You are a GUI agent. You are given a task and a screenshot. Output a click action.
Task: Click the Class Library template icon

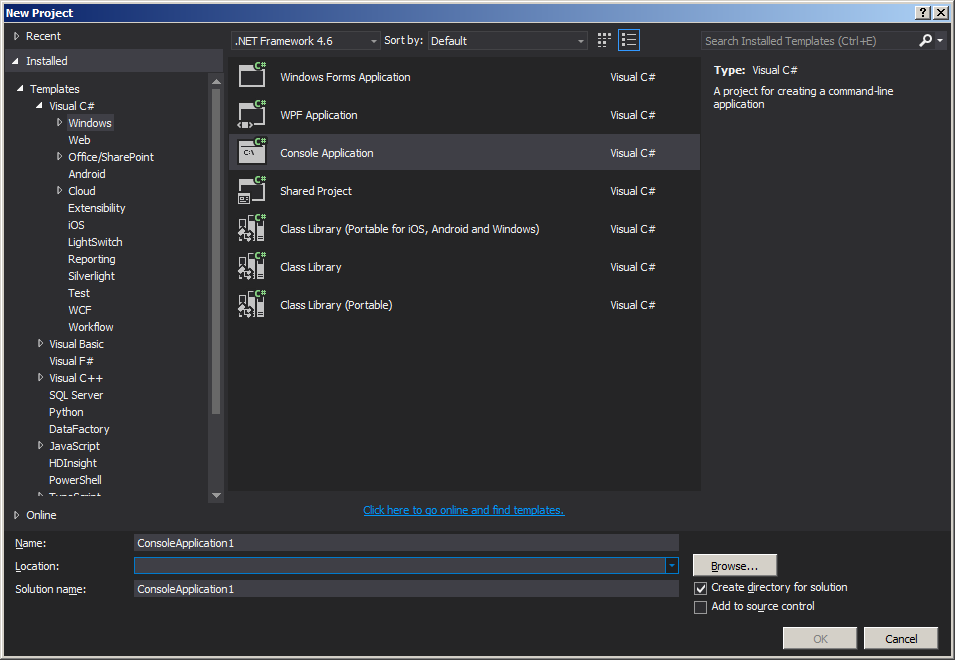(x=251, y=266)
